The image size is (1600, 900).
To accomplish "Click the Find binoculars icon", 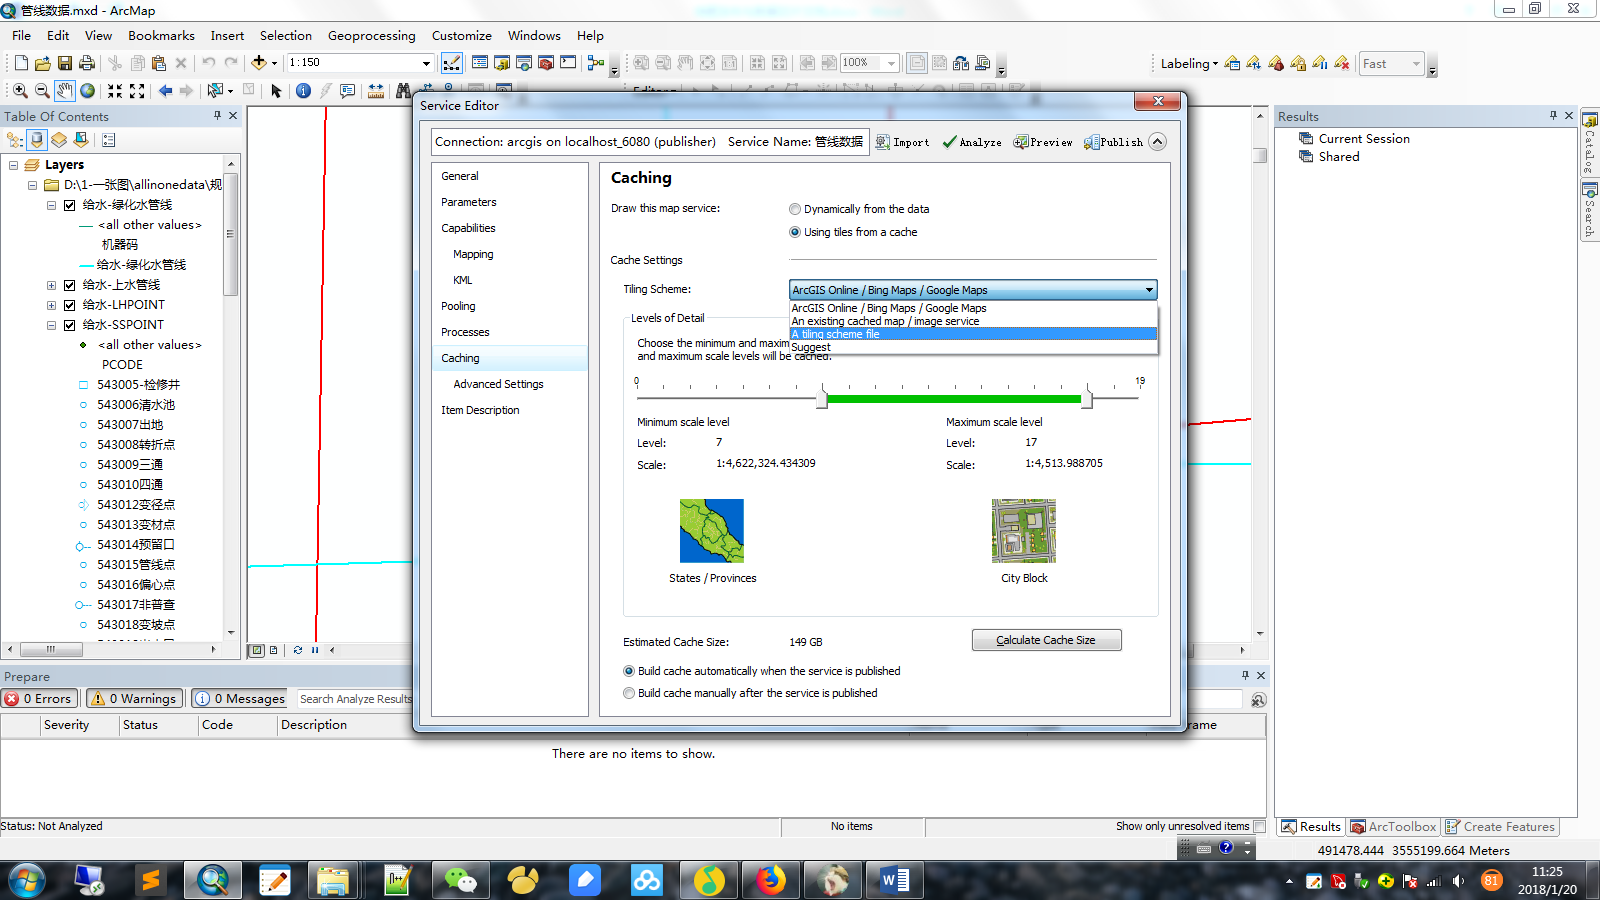I will coord(402,91).
